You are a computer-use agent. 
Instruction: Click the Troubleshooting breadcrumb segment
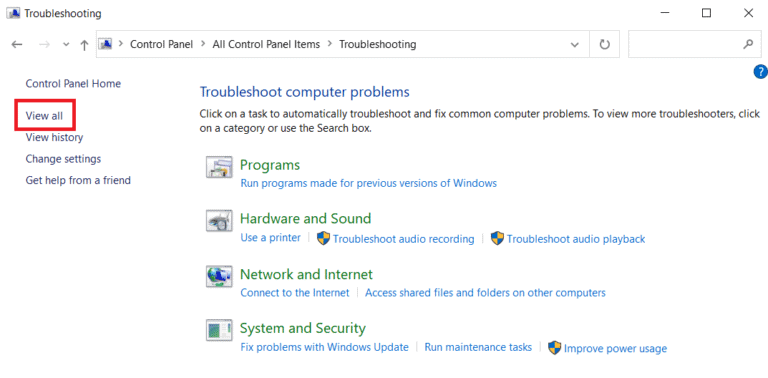coord(378,44)
